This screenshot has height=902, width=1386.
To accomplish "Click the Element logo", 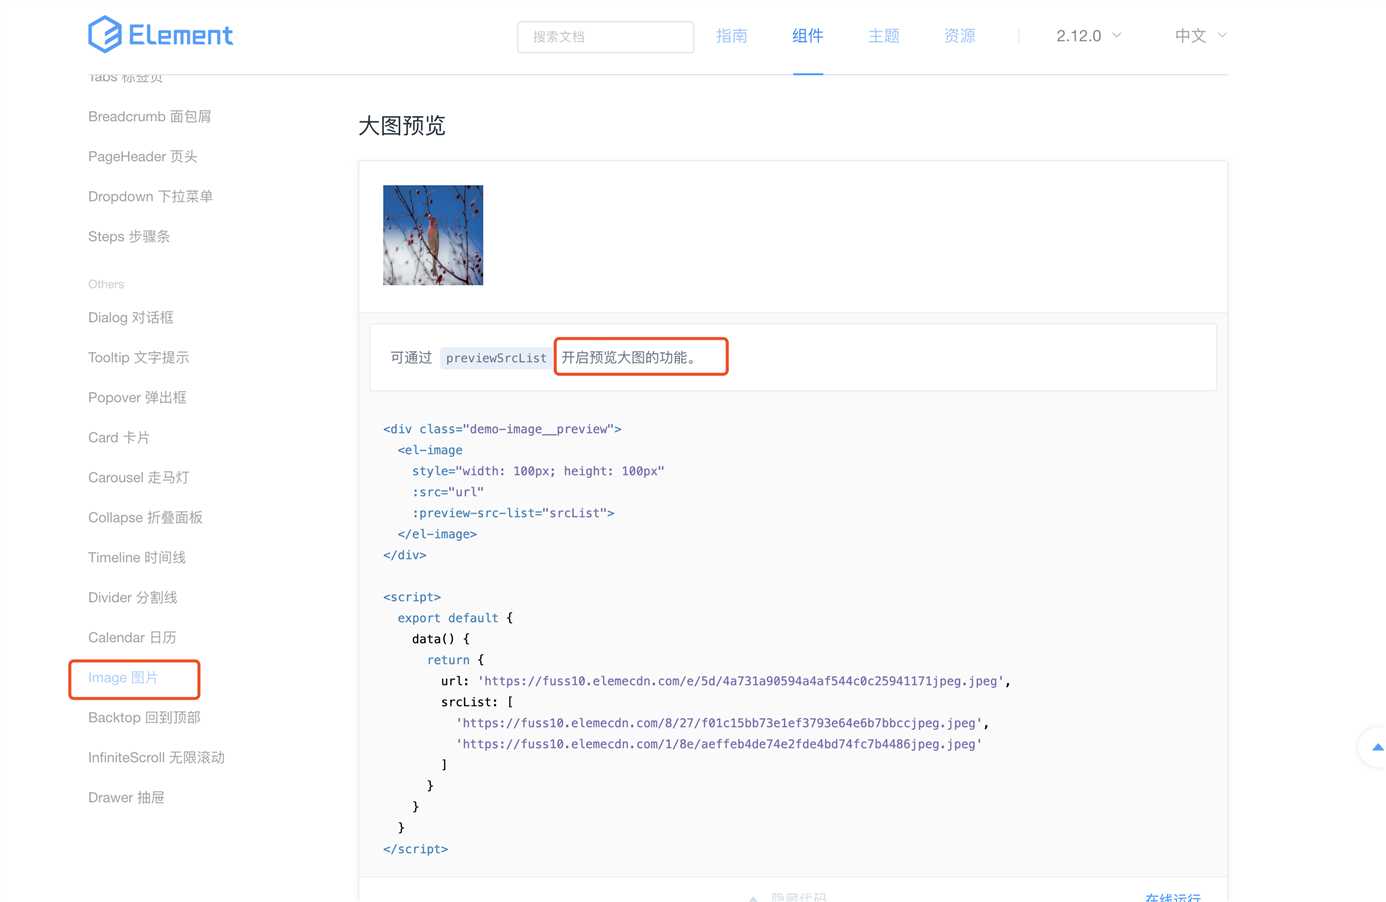I will [160, 35].
